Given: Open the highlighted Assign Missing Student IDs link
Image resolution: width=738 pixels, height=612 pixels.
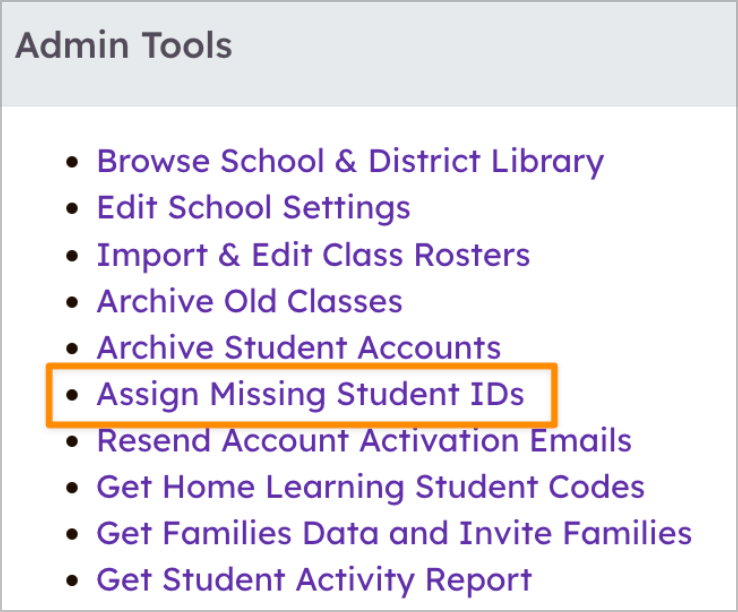Looking at the screenshot, I should (x=310, y=394).
